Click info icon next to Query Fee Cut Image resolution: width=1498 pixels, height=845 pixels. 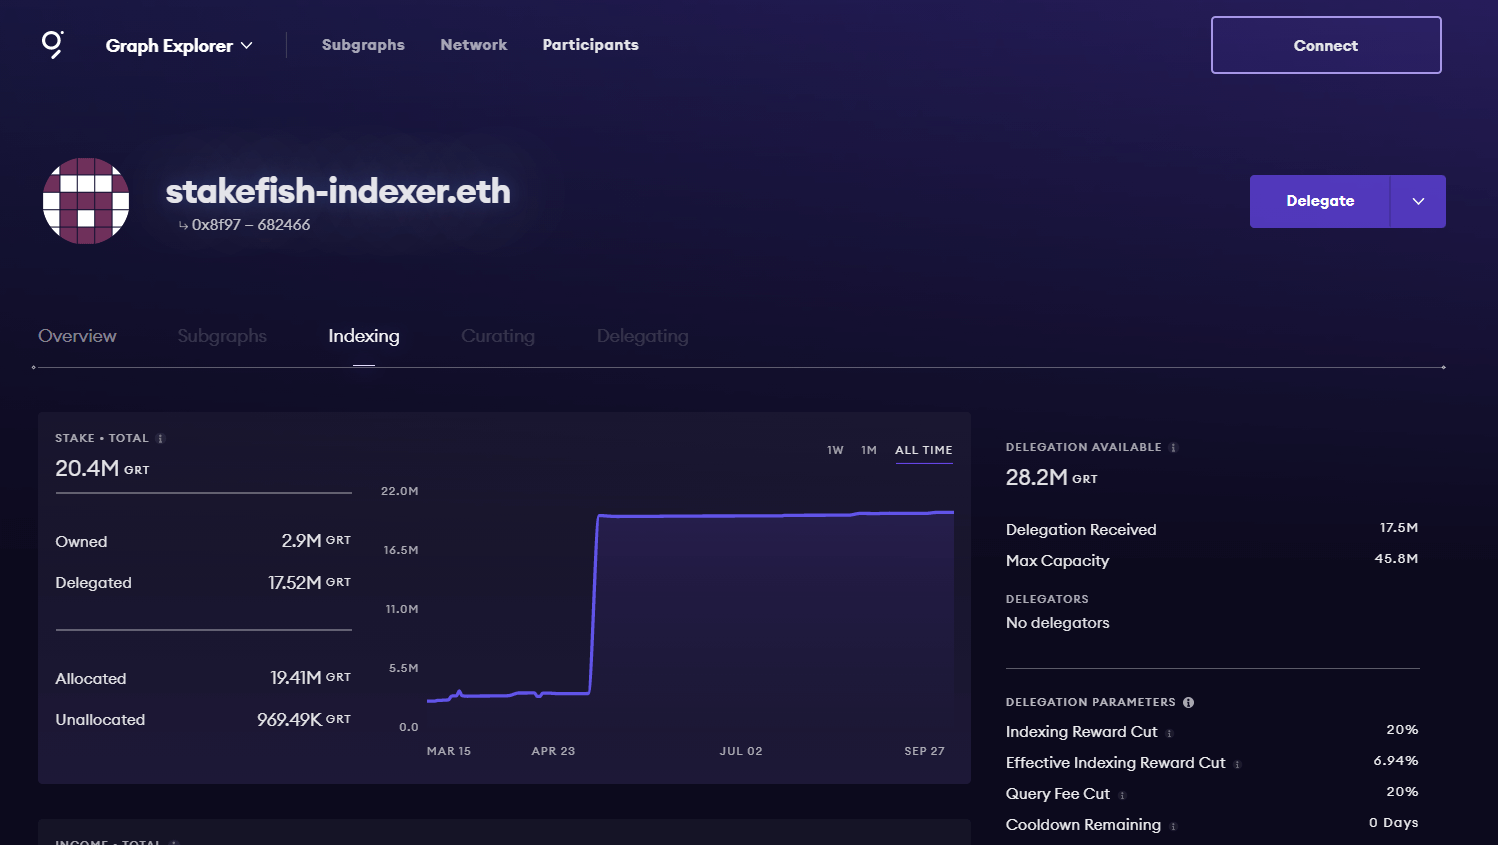(x=1122, y=796)
